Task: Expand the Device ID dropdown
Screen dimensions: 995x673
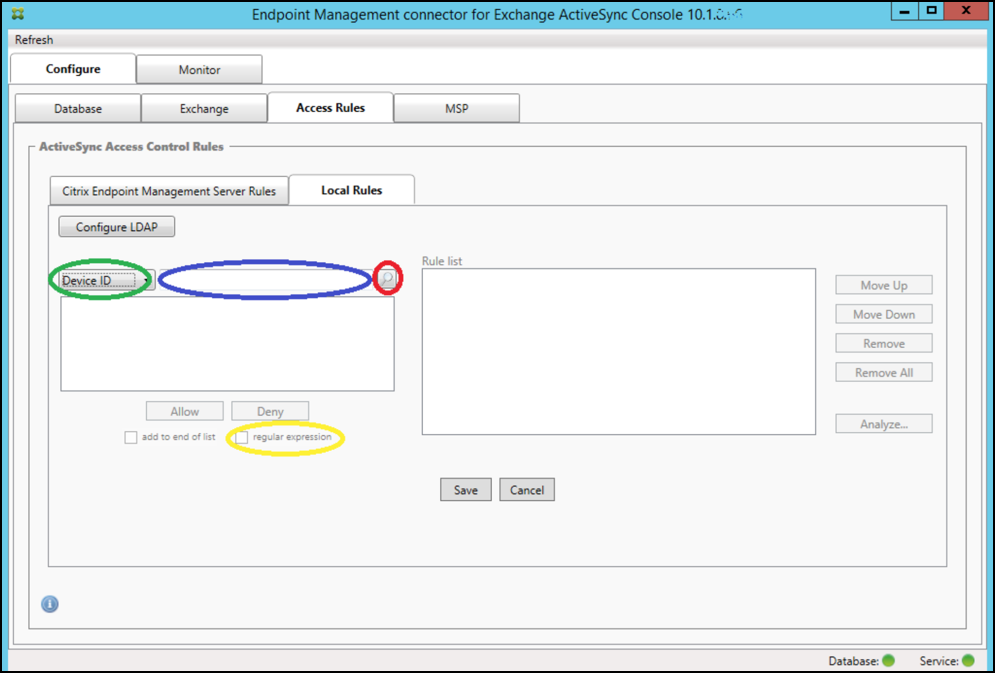Action: [107, 280]
